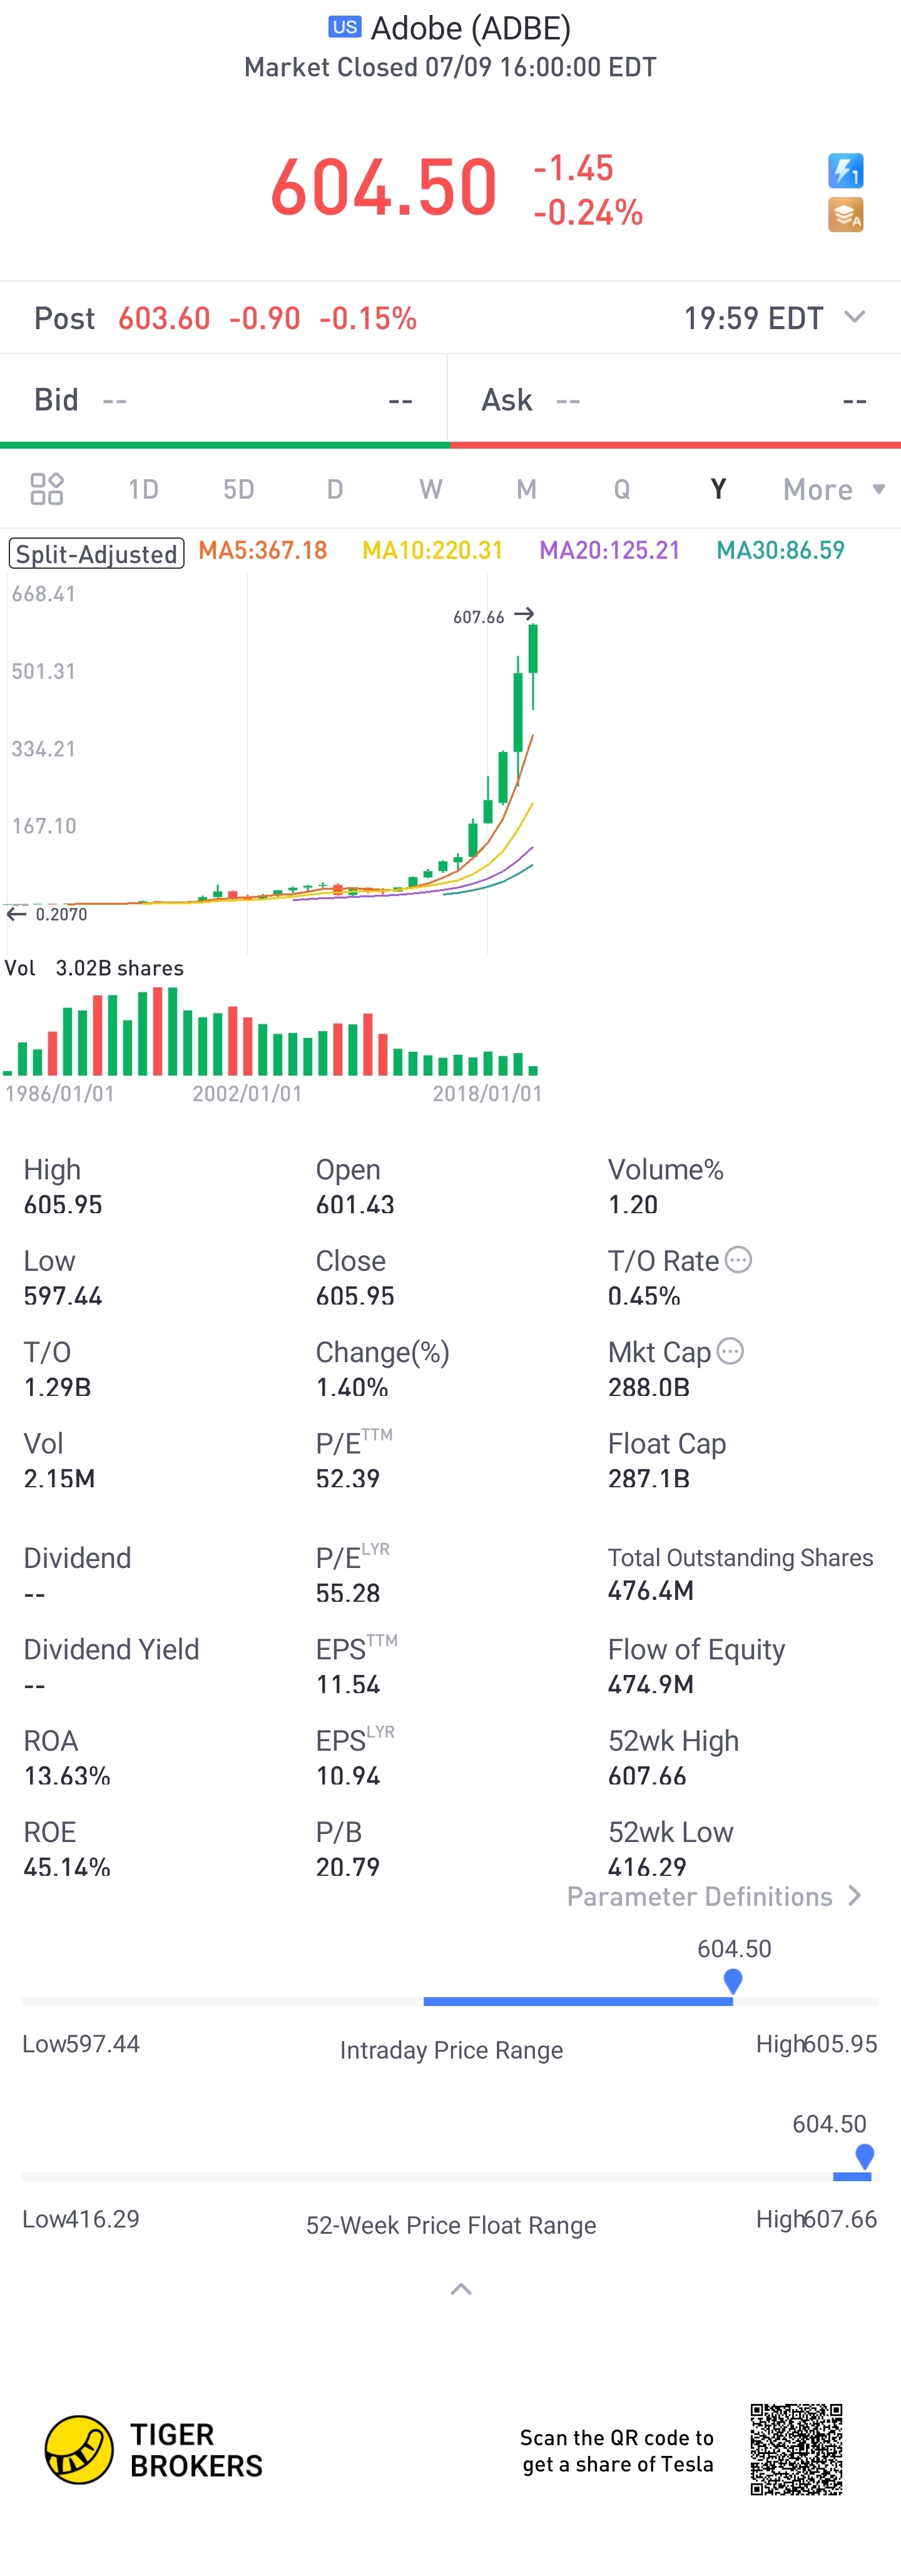Tap info bubble next to Mkt Cap
The image size is (901, 2576).
(731, 1351)
